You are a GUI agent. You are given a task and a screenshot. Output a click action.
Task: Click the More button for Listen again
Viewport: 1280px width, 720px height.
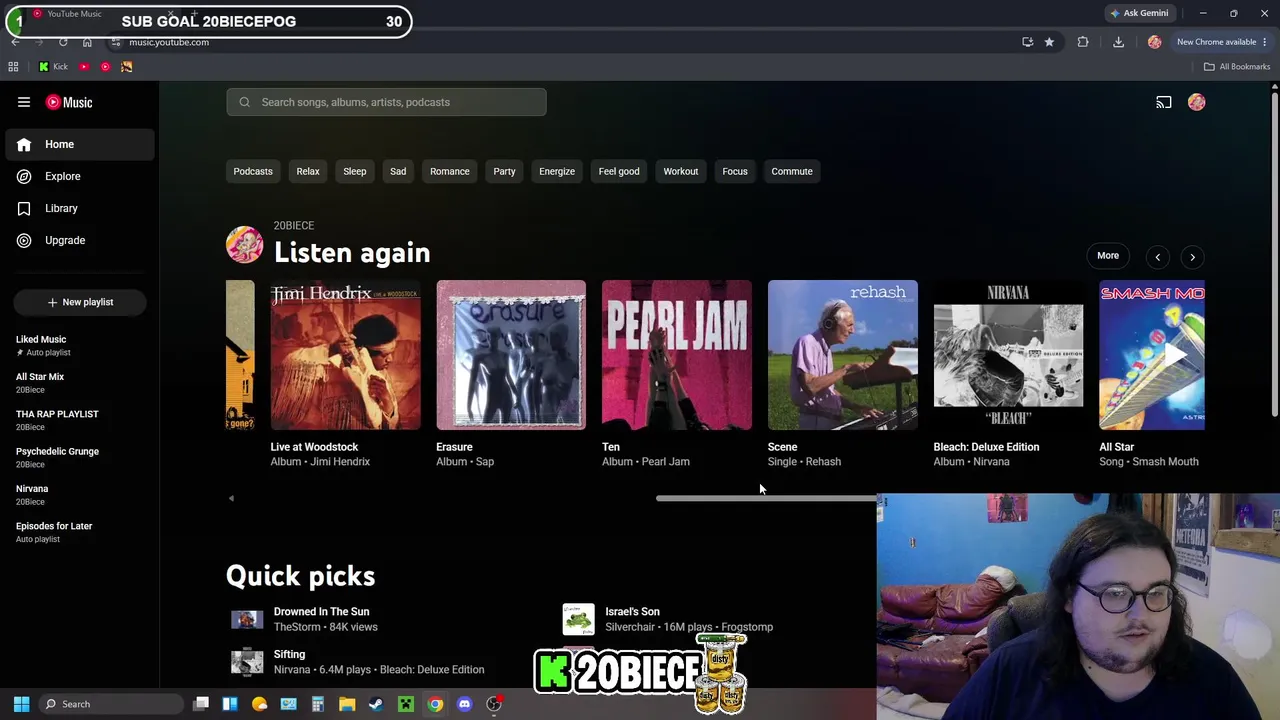tap(1108, 256)
